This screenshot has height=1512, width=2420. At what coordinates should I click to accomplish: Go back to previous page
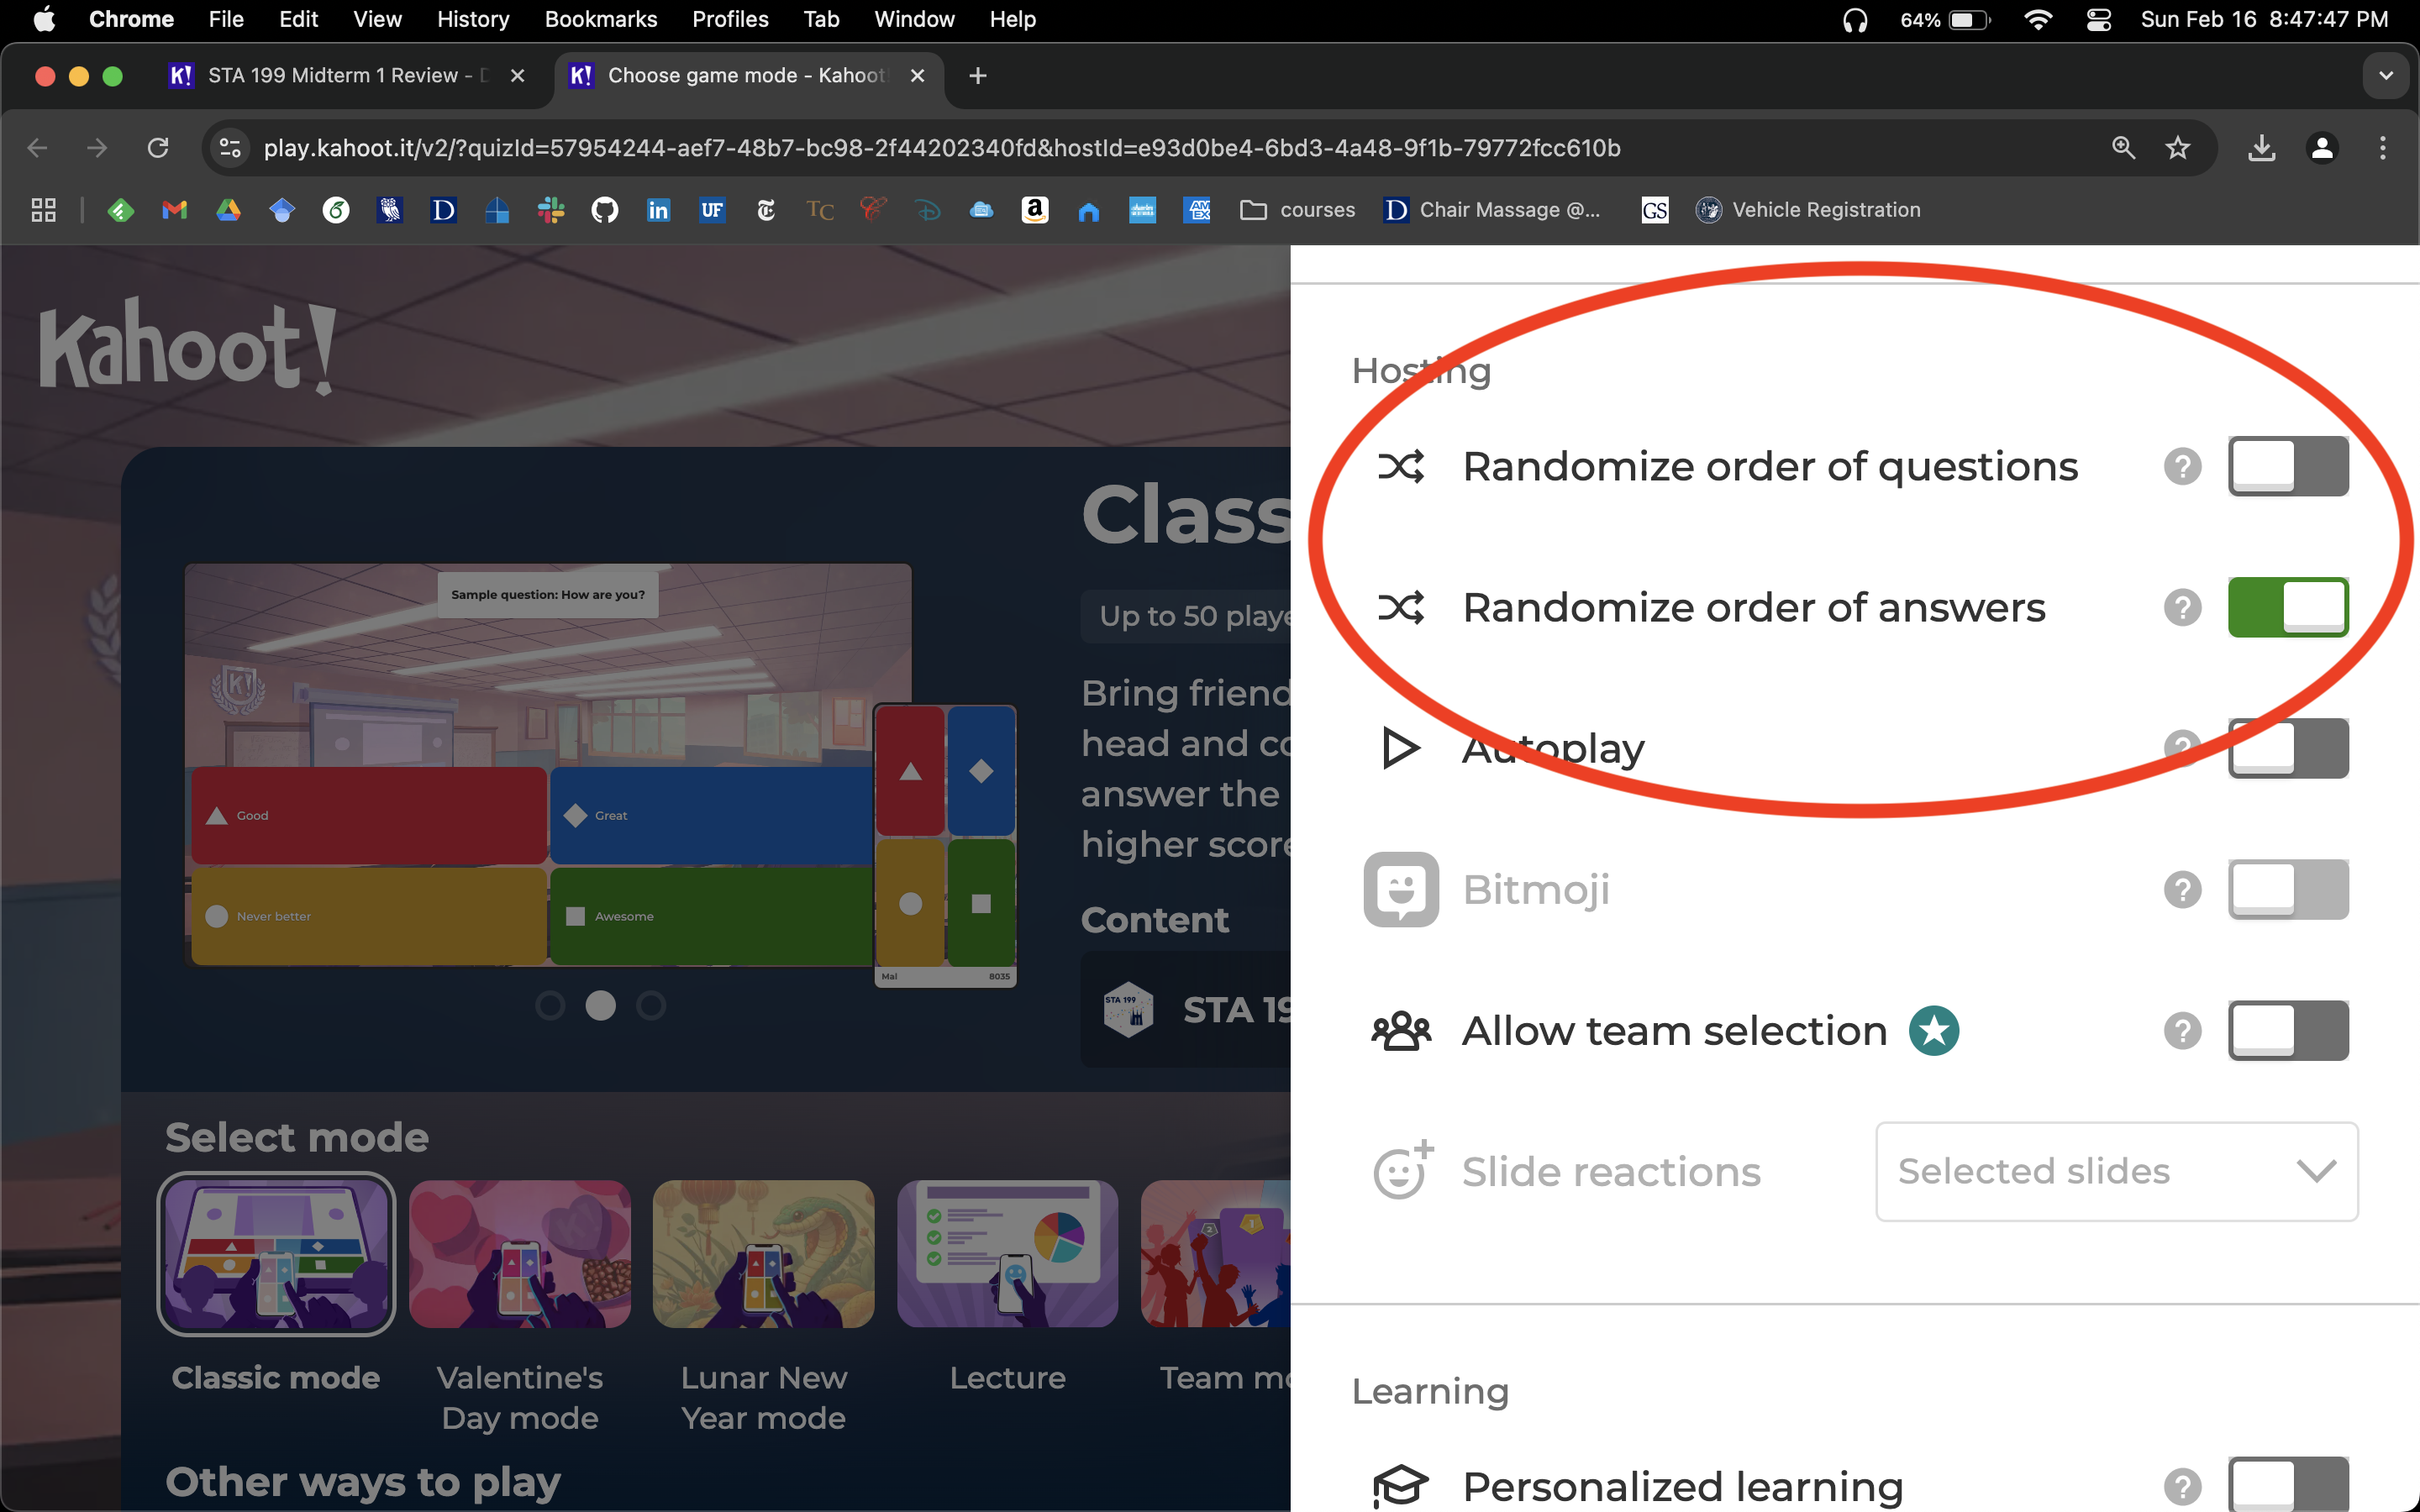[38, 148]
